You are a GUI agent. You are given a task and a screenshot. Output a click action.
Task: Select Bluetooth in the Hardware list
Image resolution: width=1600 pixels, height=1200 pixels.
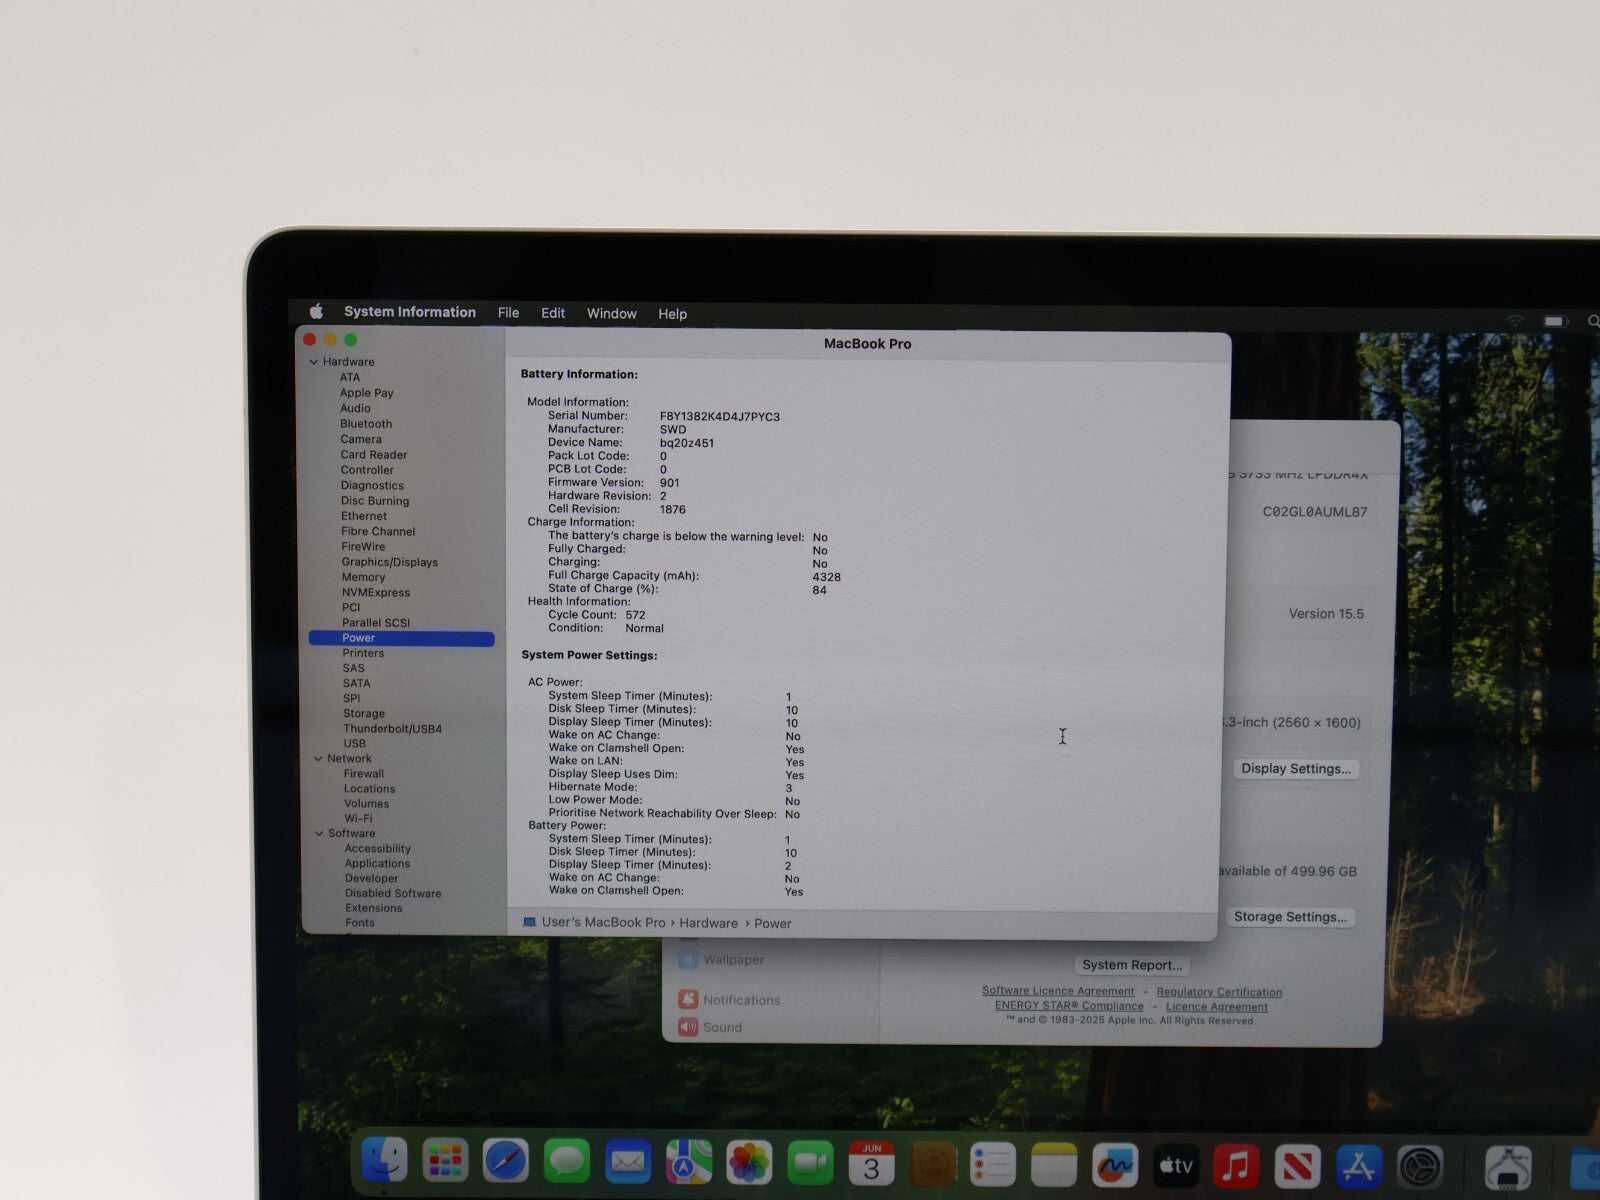pos(366,424)
